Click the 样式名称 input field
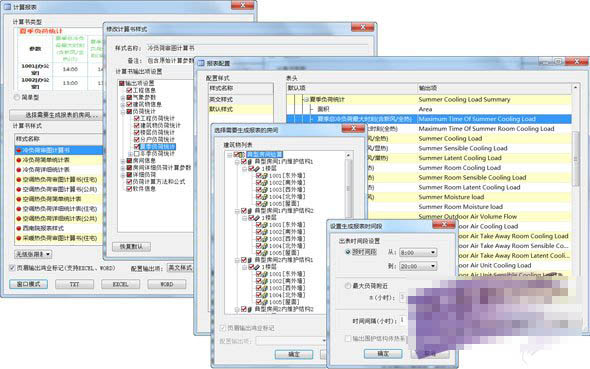The image size is (590, 369). 257,48
